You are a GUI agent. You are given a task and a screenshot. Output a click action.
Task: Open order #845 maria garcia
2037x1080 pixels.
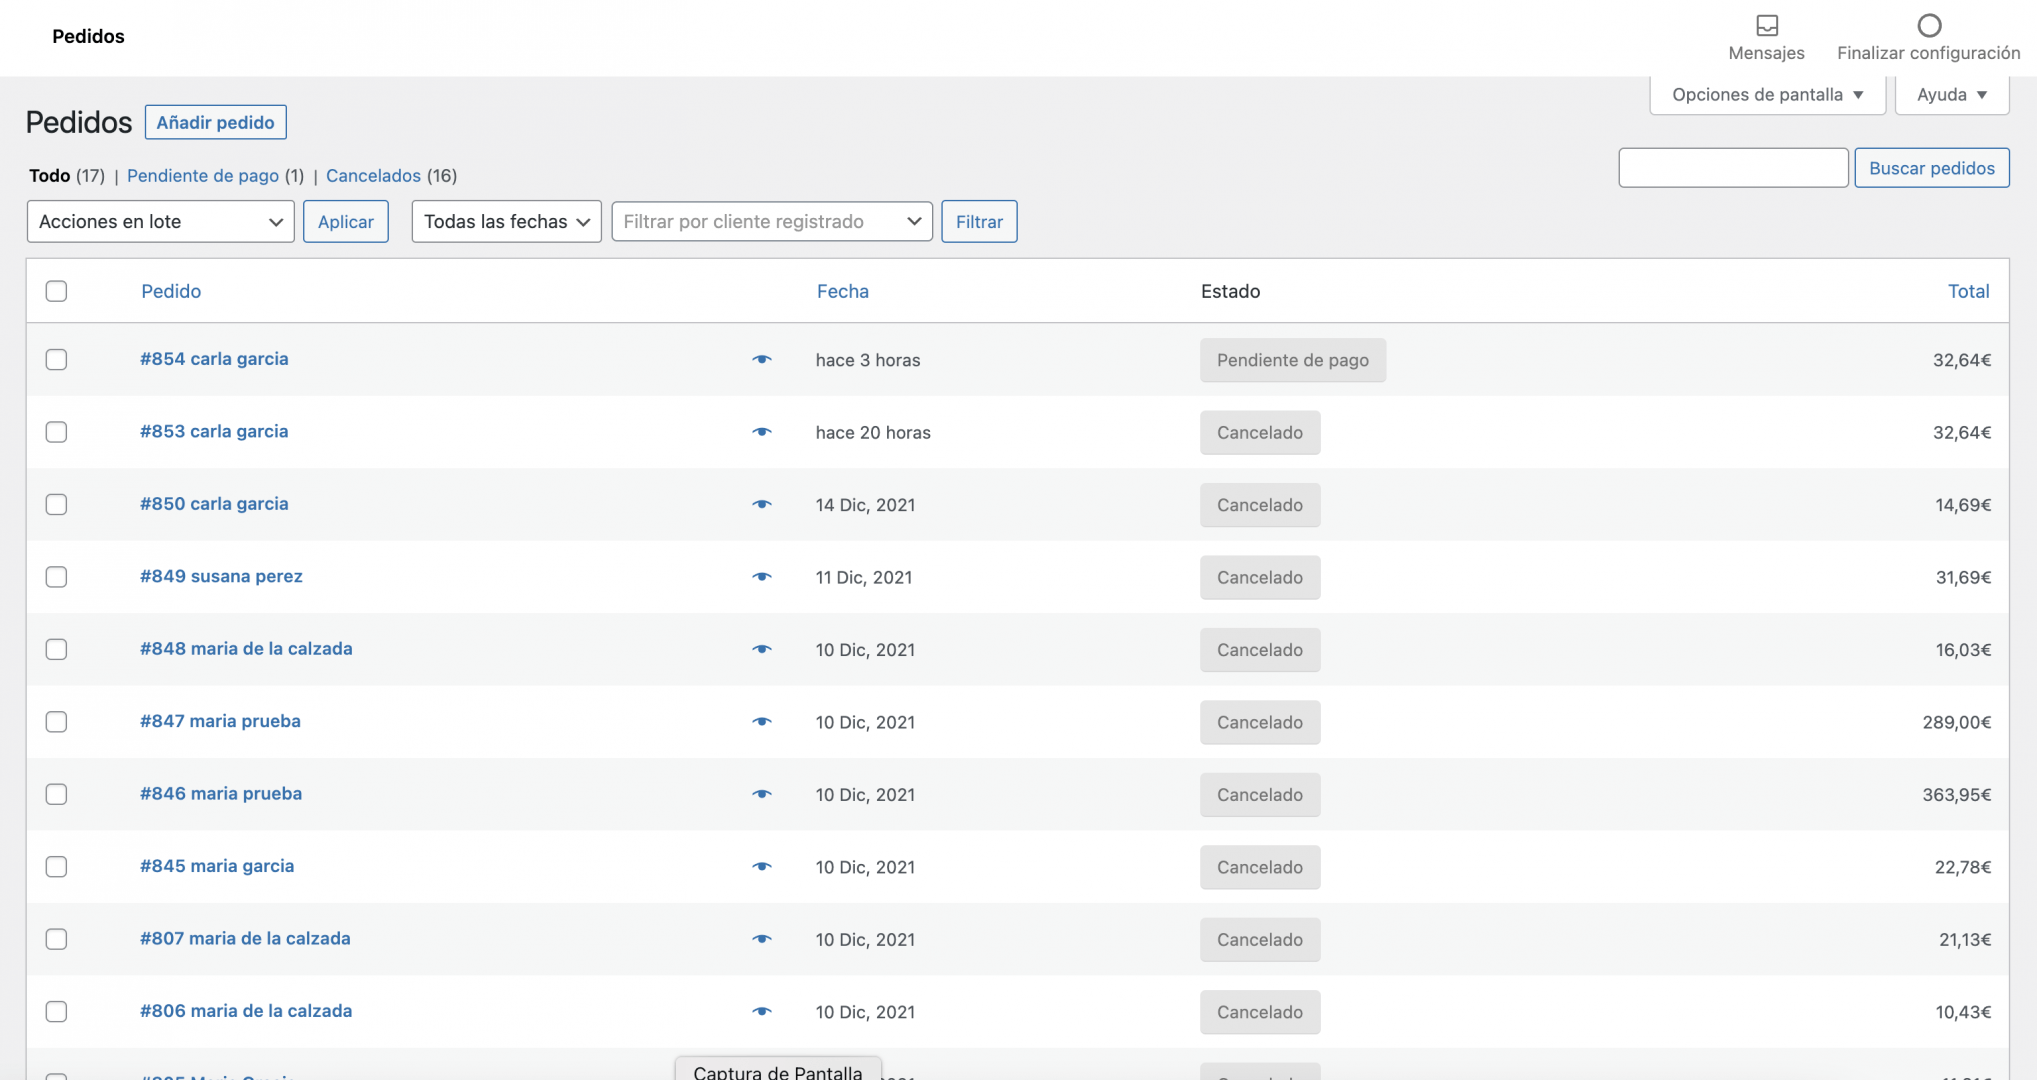click(x=217, y=867)
